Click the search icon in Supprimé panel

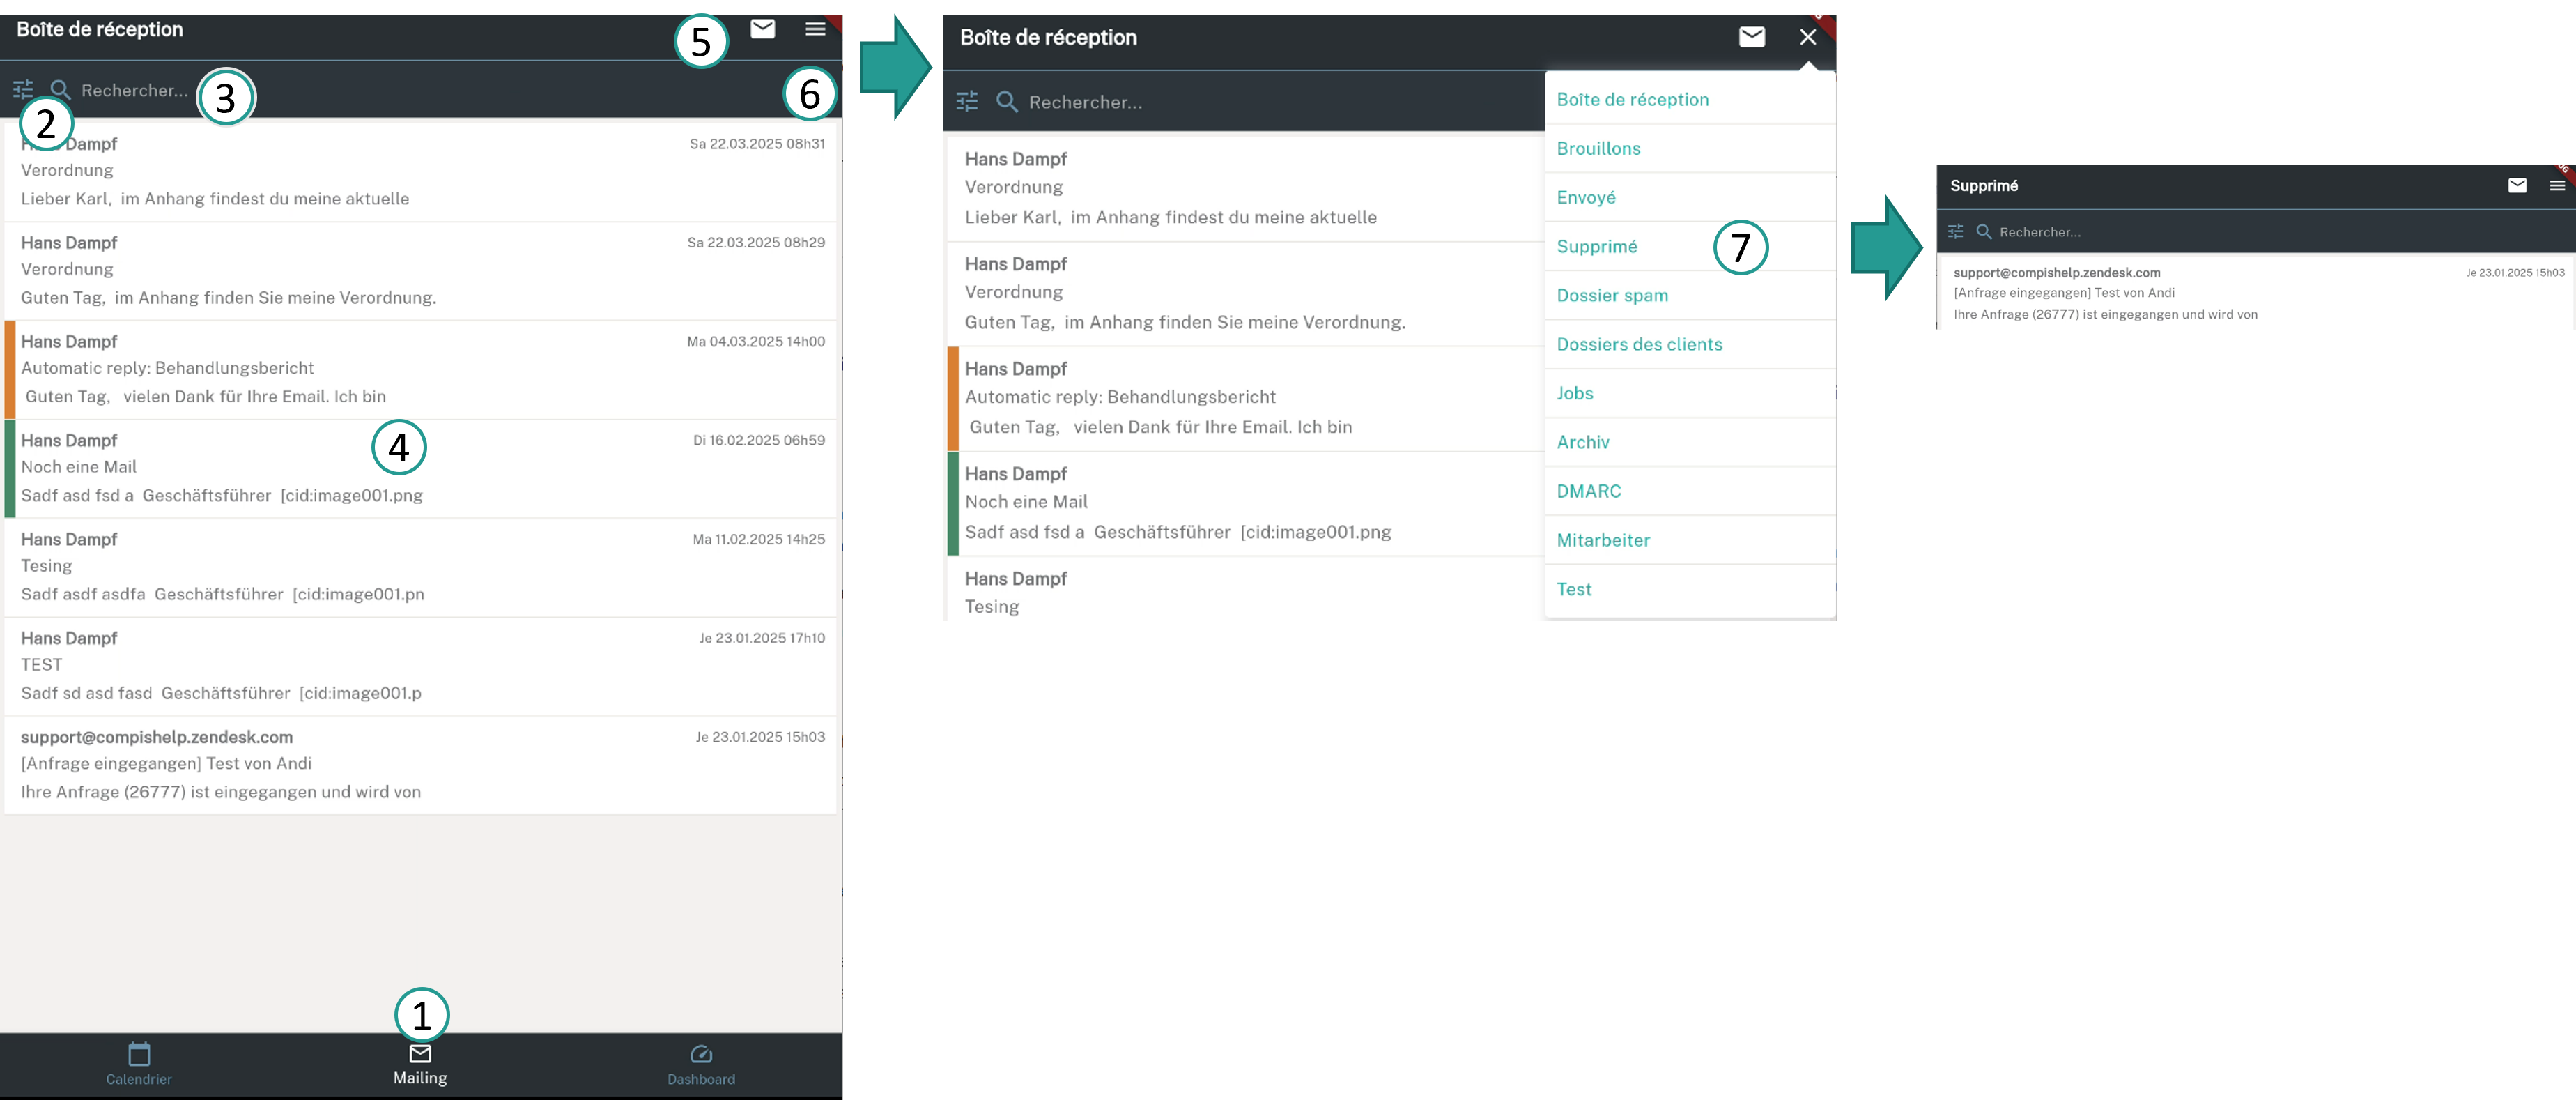point(1984,232)
